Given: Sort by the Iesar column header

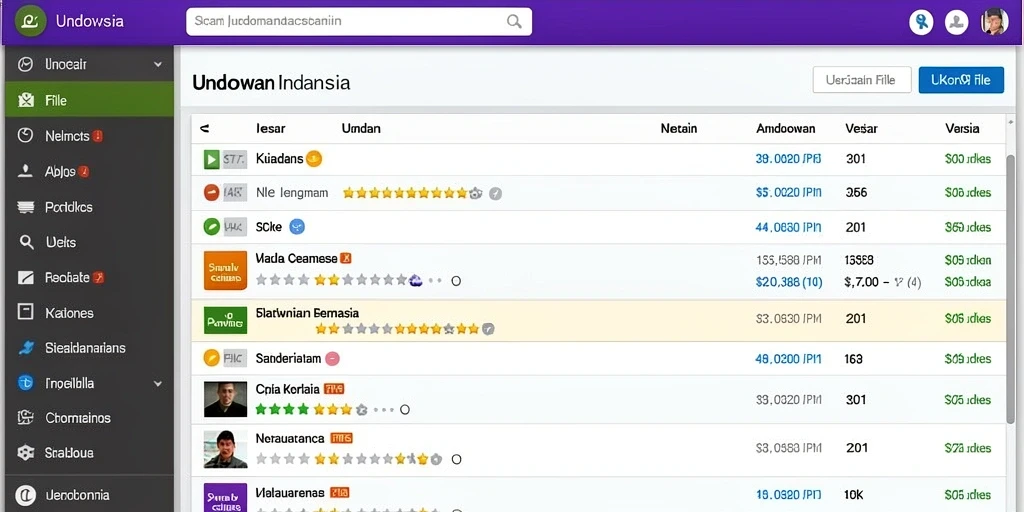Looking at the screenshot, I should click(x=270, y=129).
